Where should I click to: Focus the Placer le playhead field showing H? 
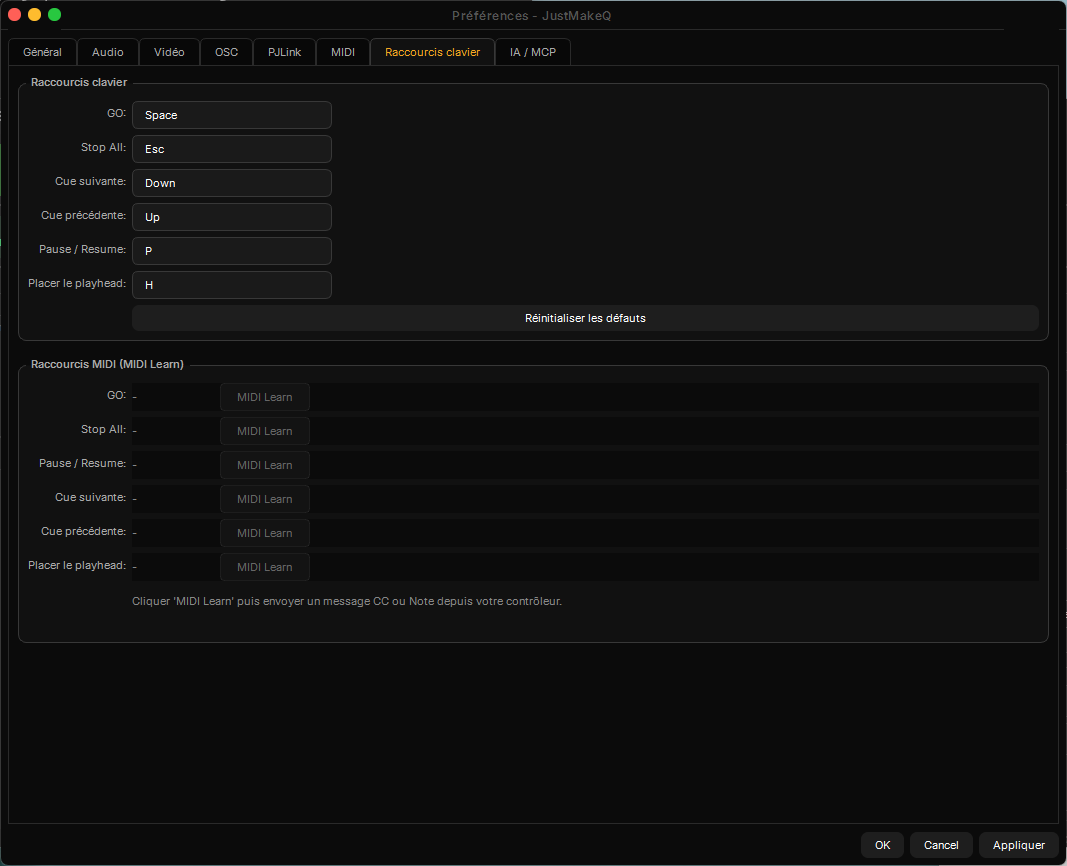tap(231, 285)
